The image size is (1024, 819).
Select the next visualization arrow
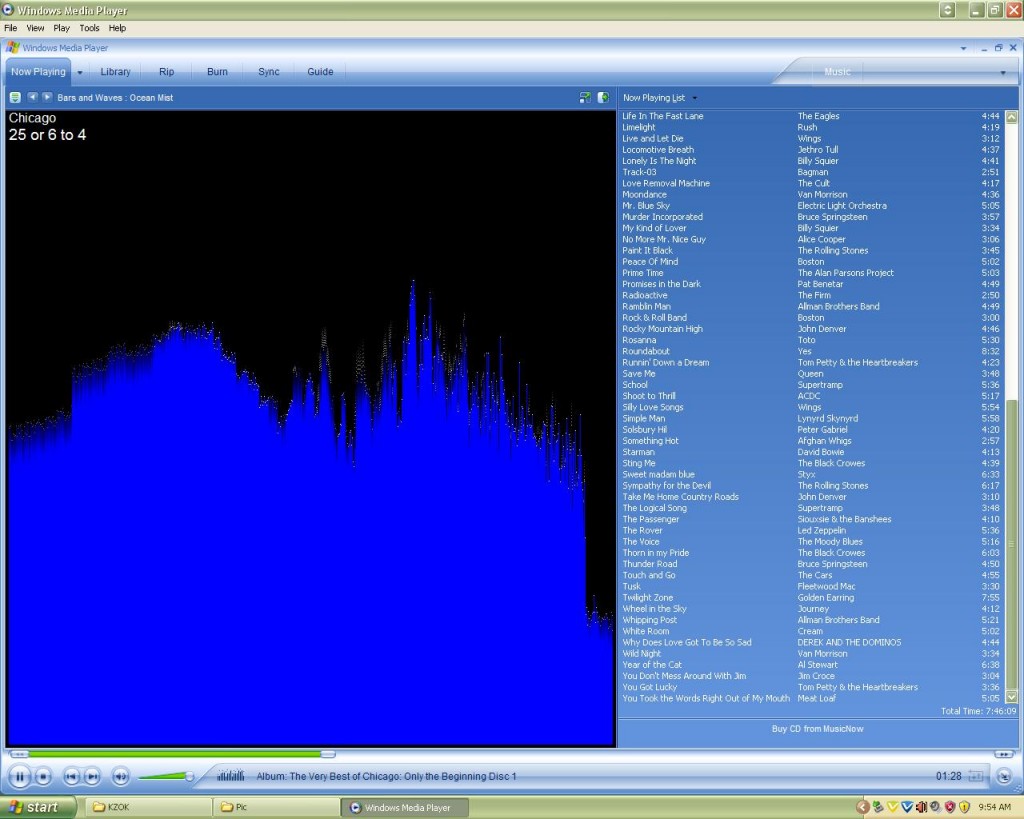coord(47,97)
